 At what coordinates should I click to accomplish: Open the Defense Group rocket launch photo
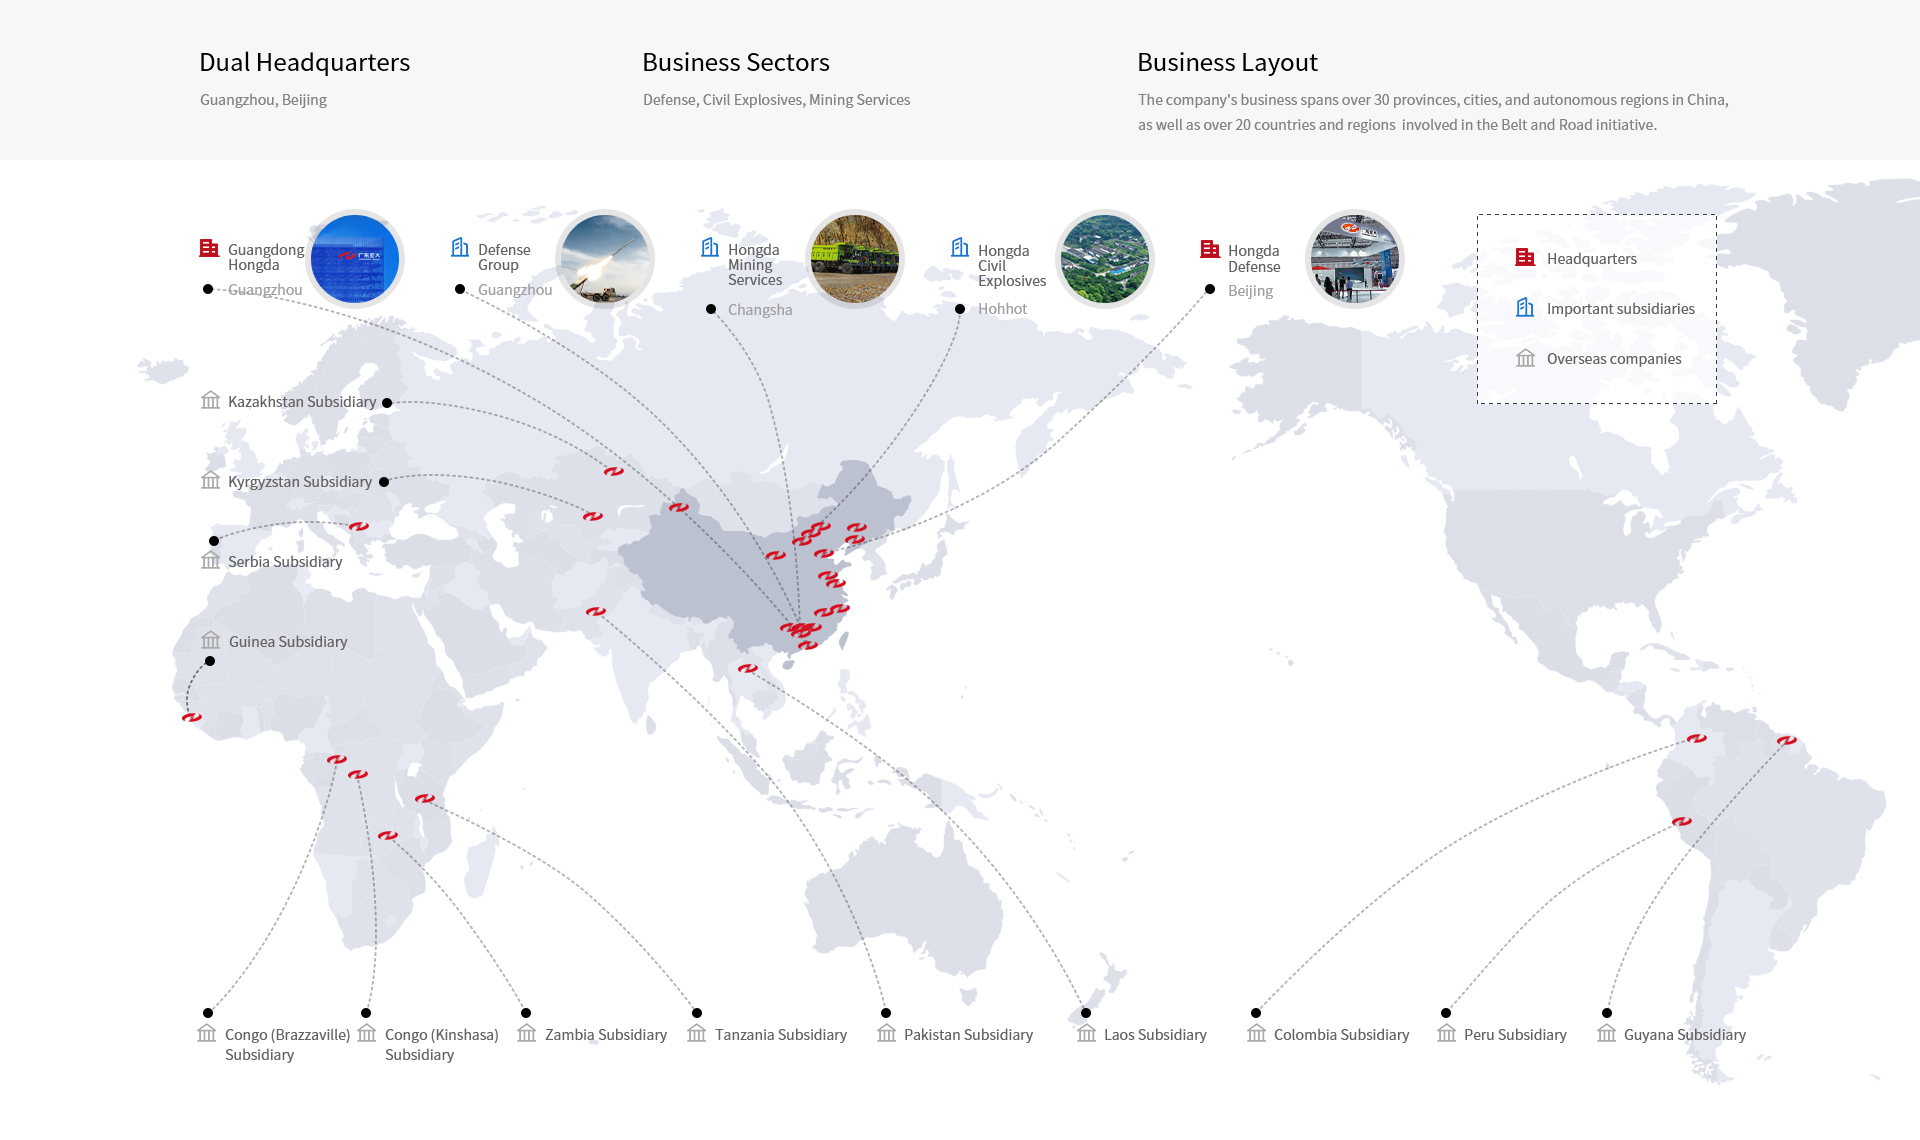pos(605,259)
